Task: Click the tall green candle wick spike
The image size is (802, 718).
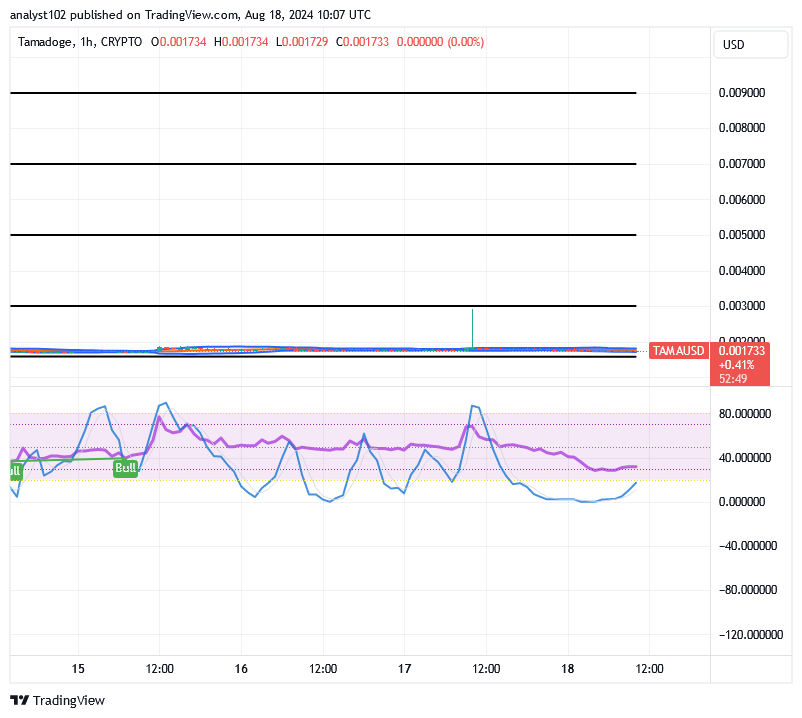Action: tap(472, 328)
